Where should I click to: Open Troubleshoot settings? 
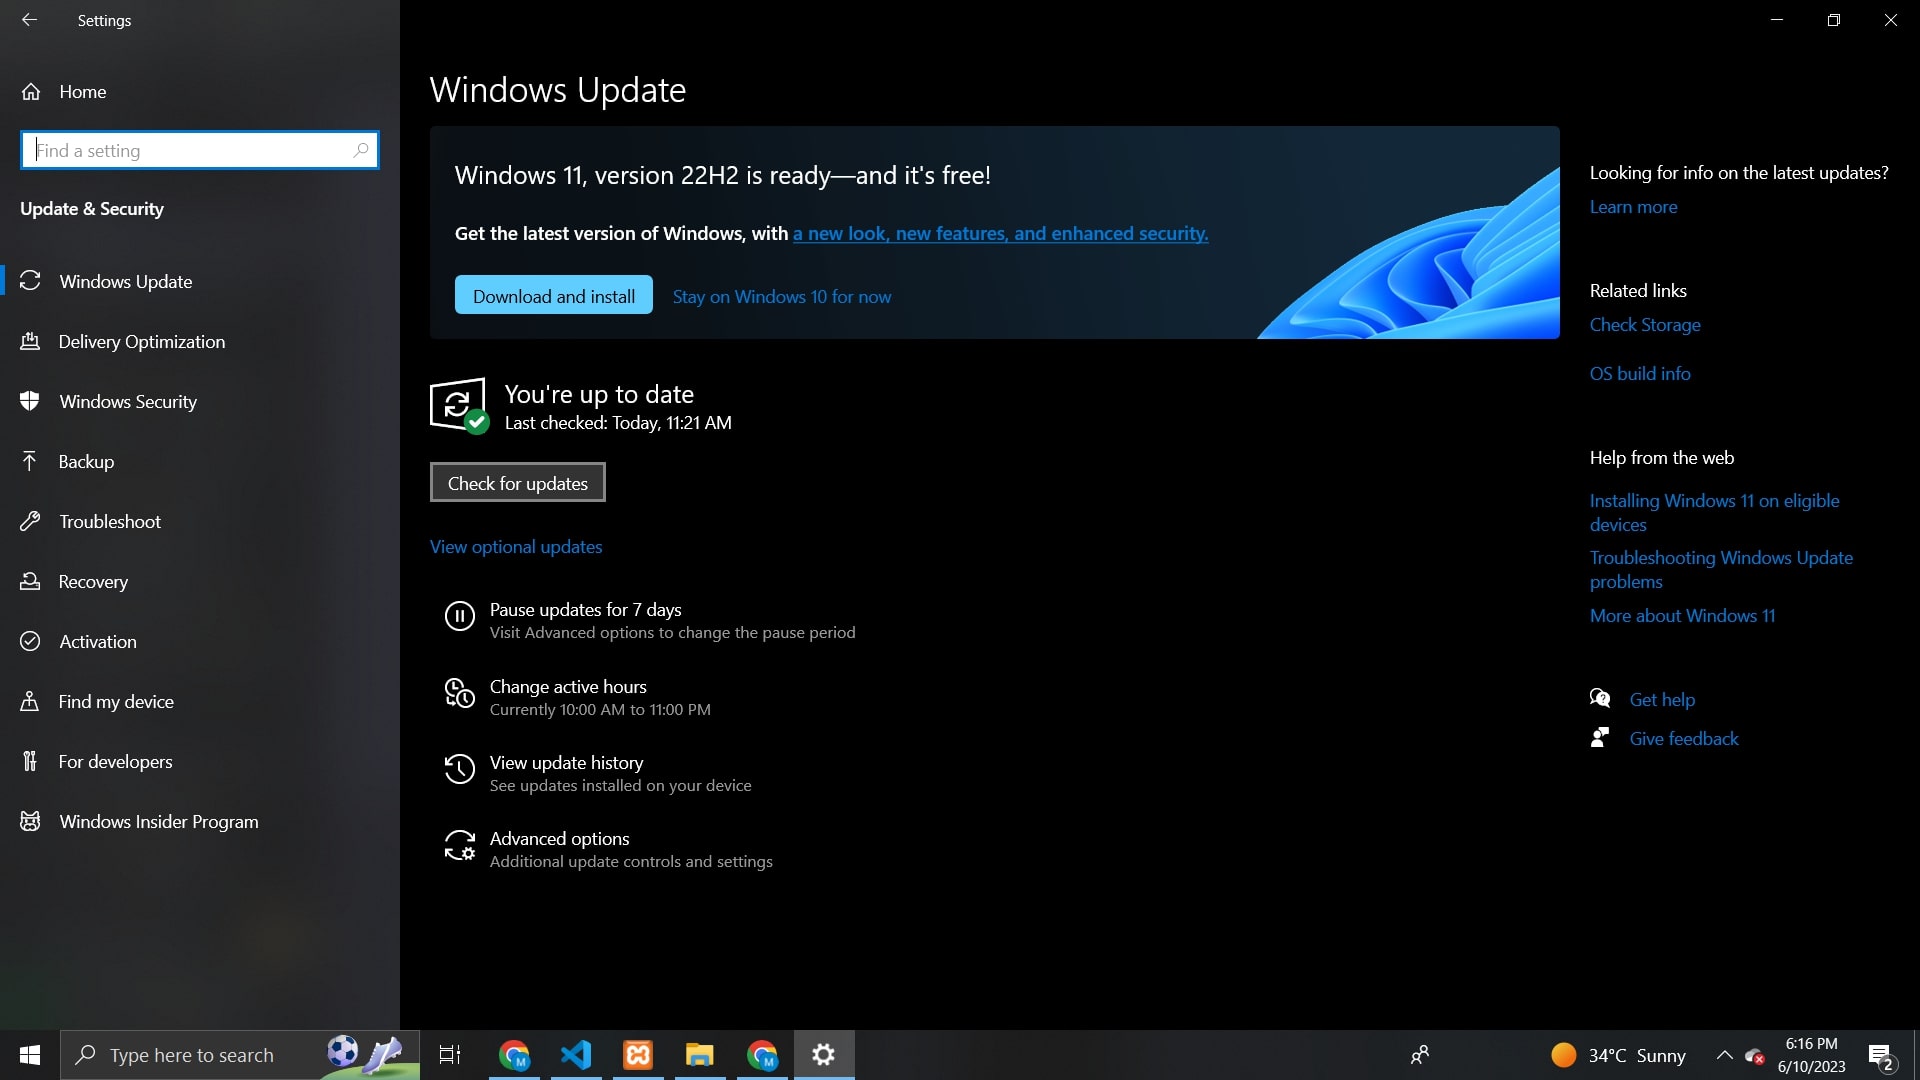tap(200, 522)
